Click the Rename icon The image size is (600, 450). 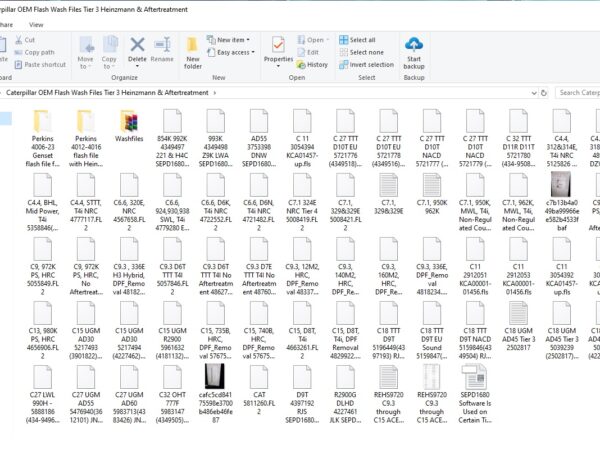point(162,45)
